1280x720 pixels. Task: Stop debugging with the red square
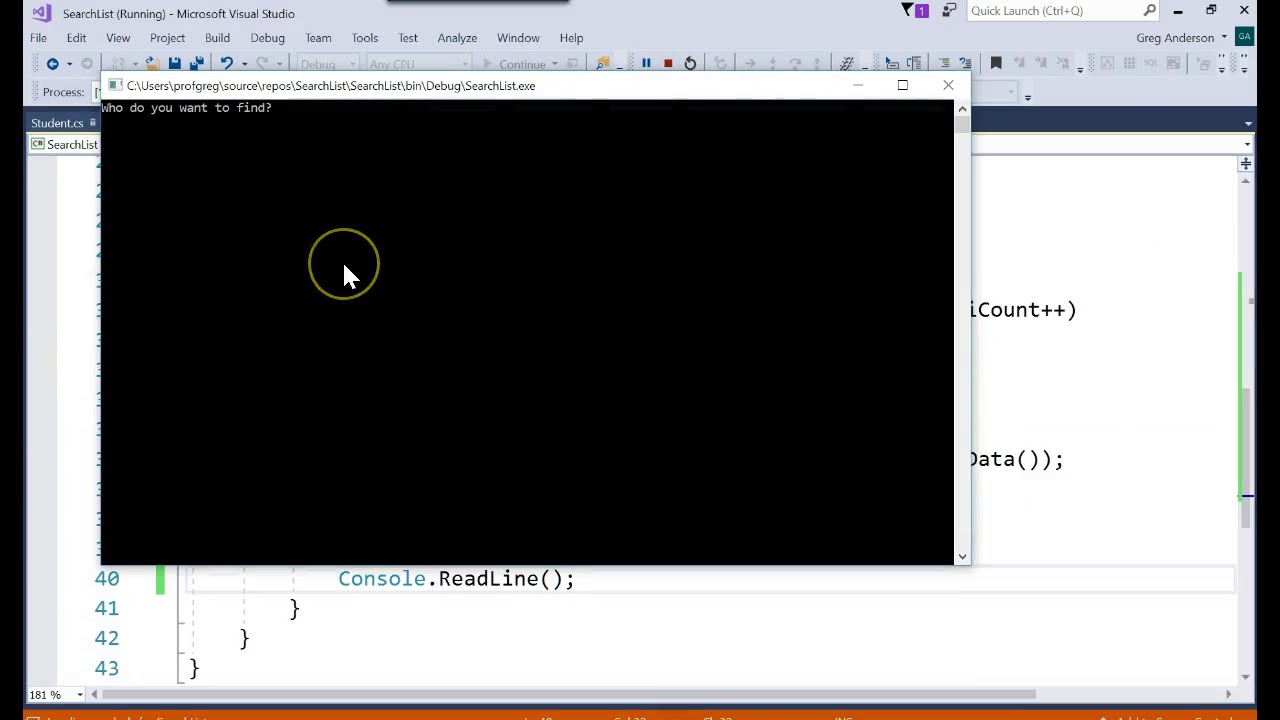[x=668, y=64]
